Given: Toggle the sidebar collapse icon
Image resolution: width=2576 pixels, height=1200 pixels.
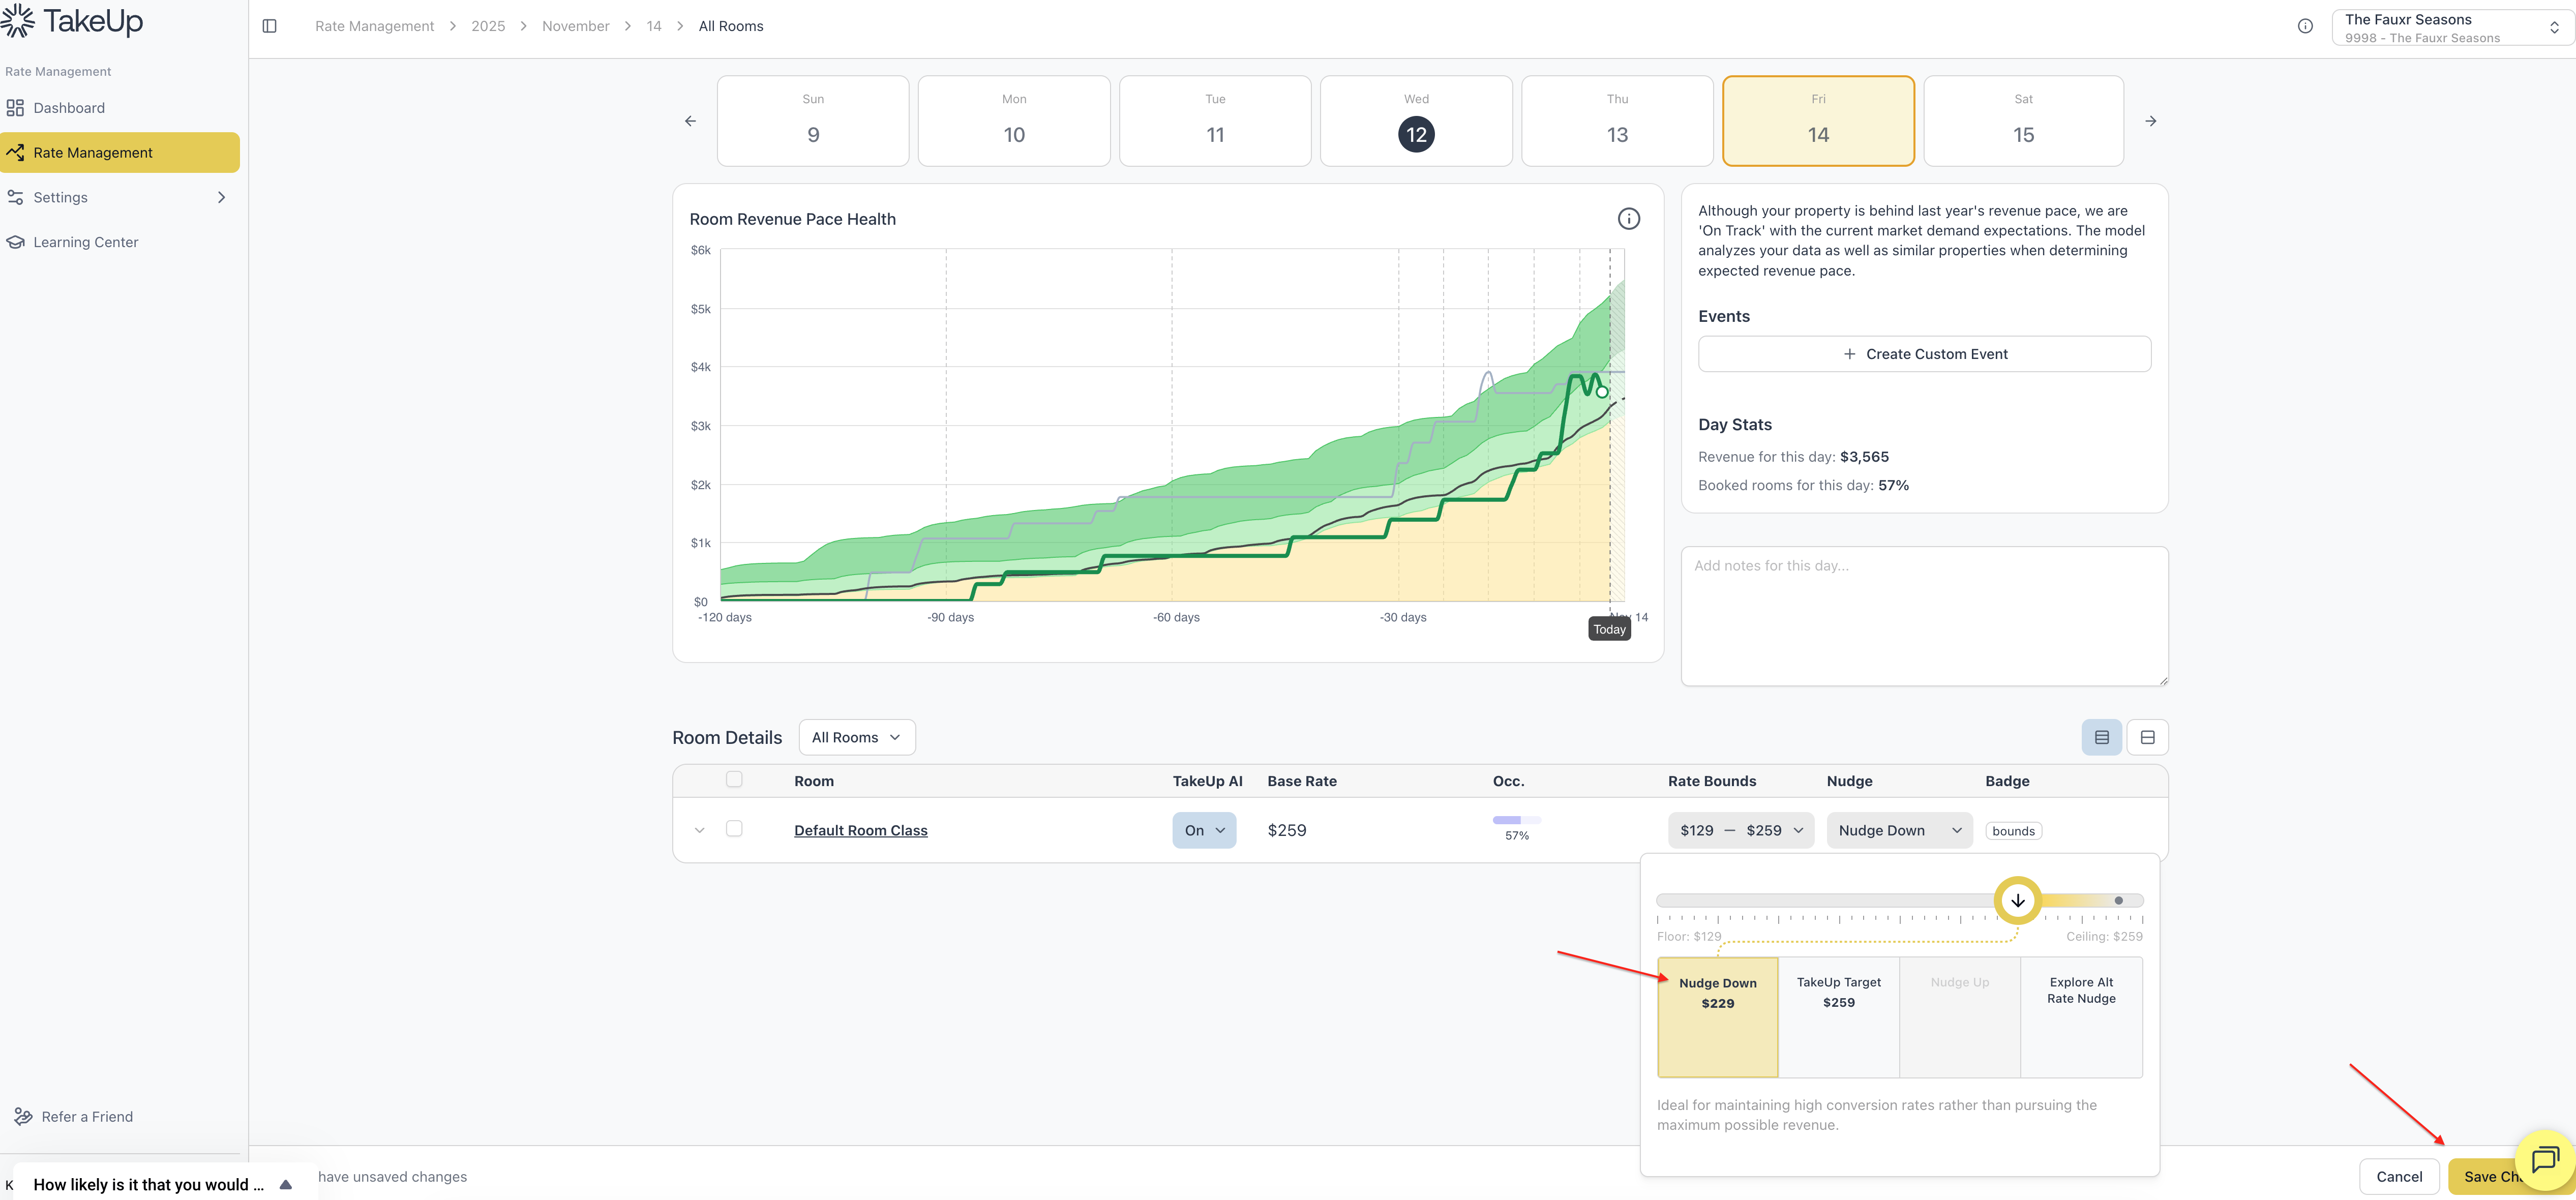Looking at the screenshot, I should click(269, 26).
